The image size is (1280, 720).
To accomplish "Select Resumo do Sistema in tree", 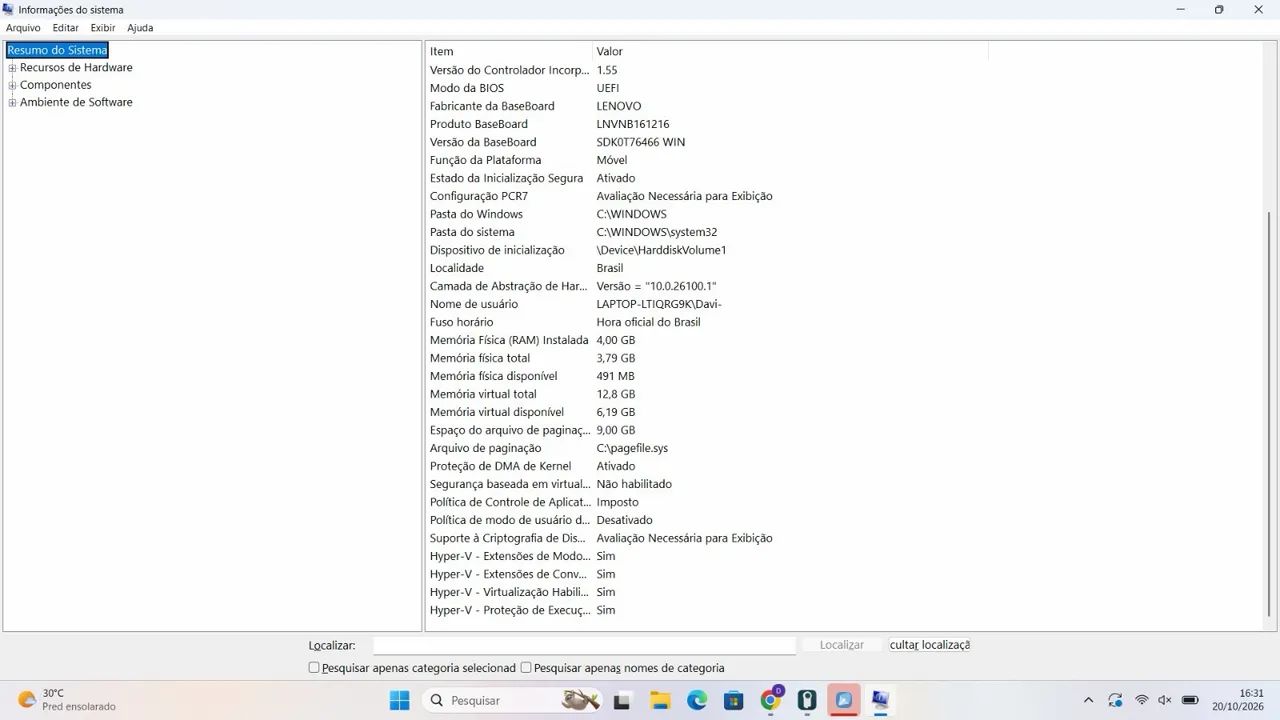I will click(x=57, y=50).
